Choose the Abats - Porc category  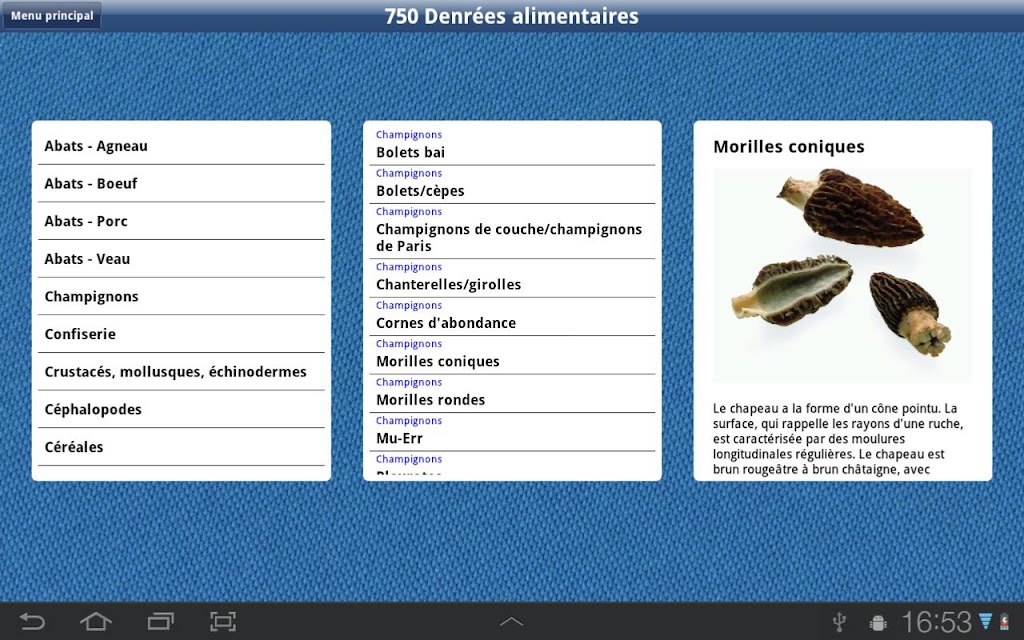[181, 221]
